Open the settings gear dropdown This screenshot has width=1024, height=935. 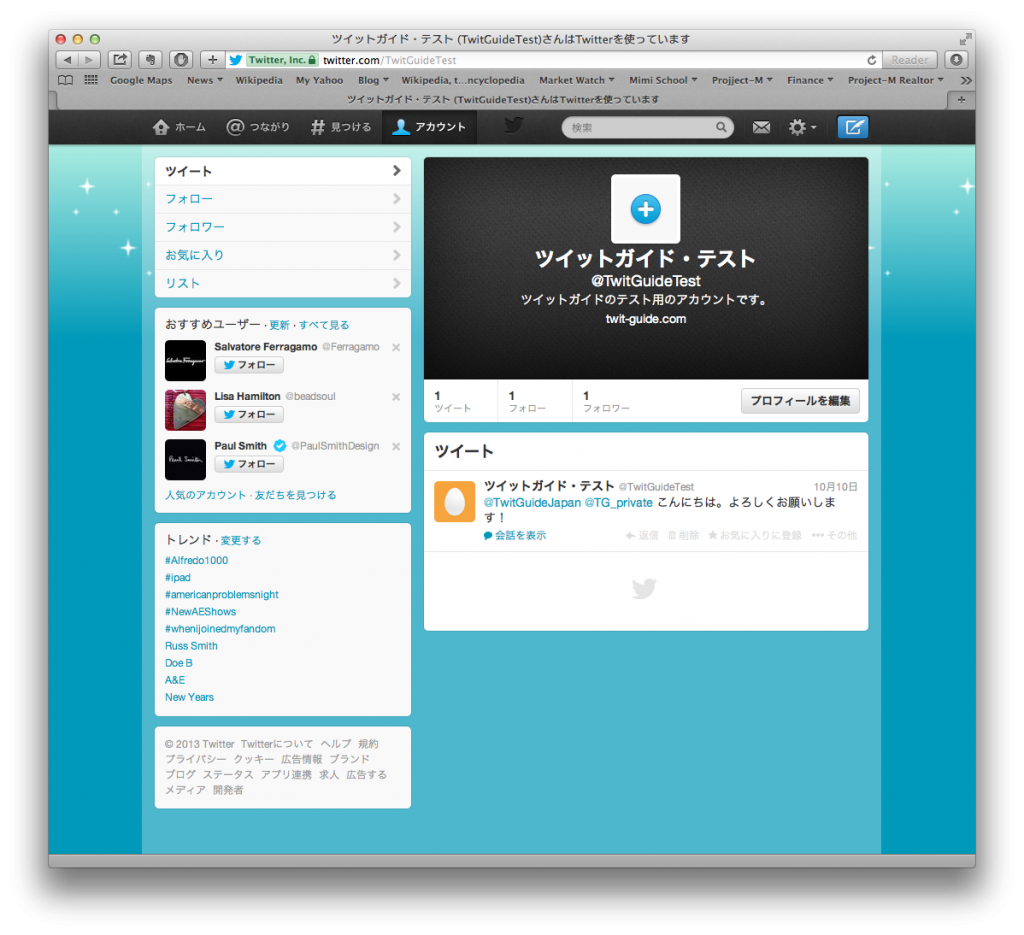(x=802, y=127)
